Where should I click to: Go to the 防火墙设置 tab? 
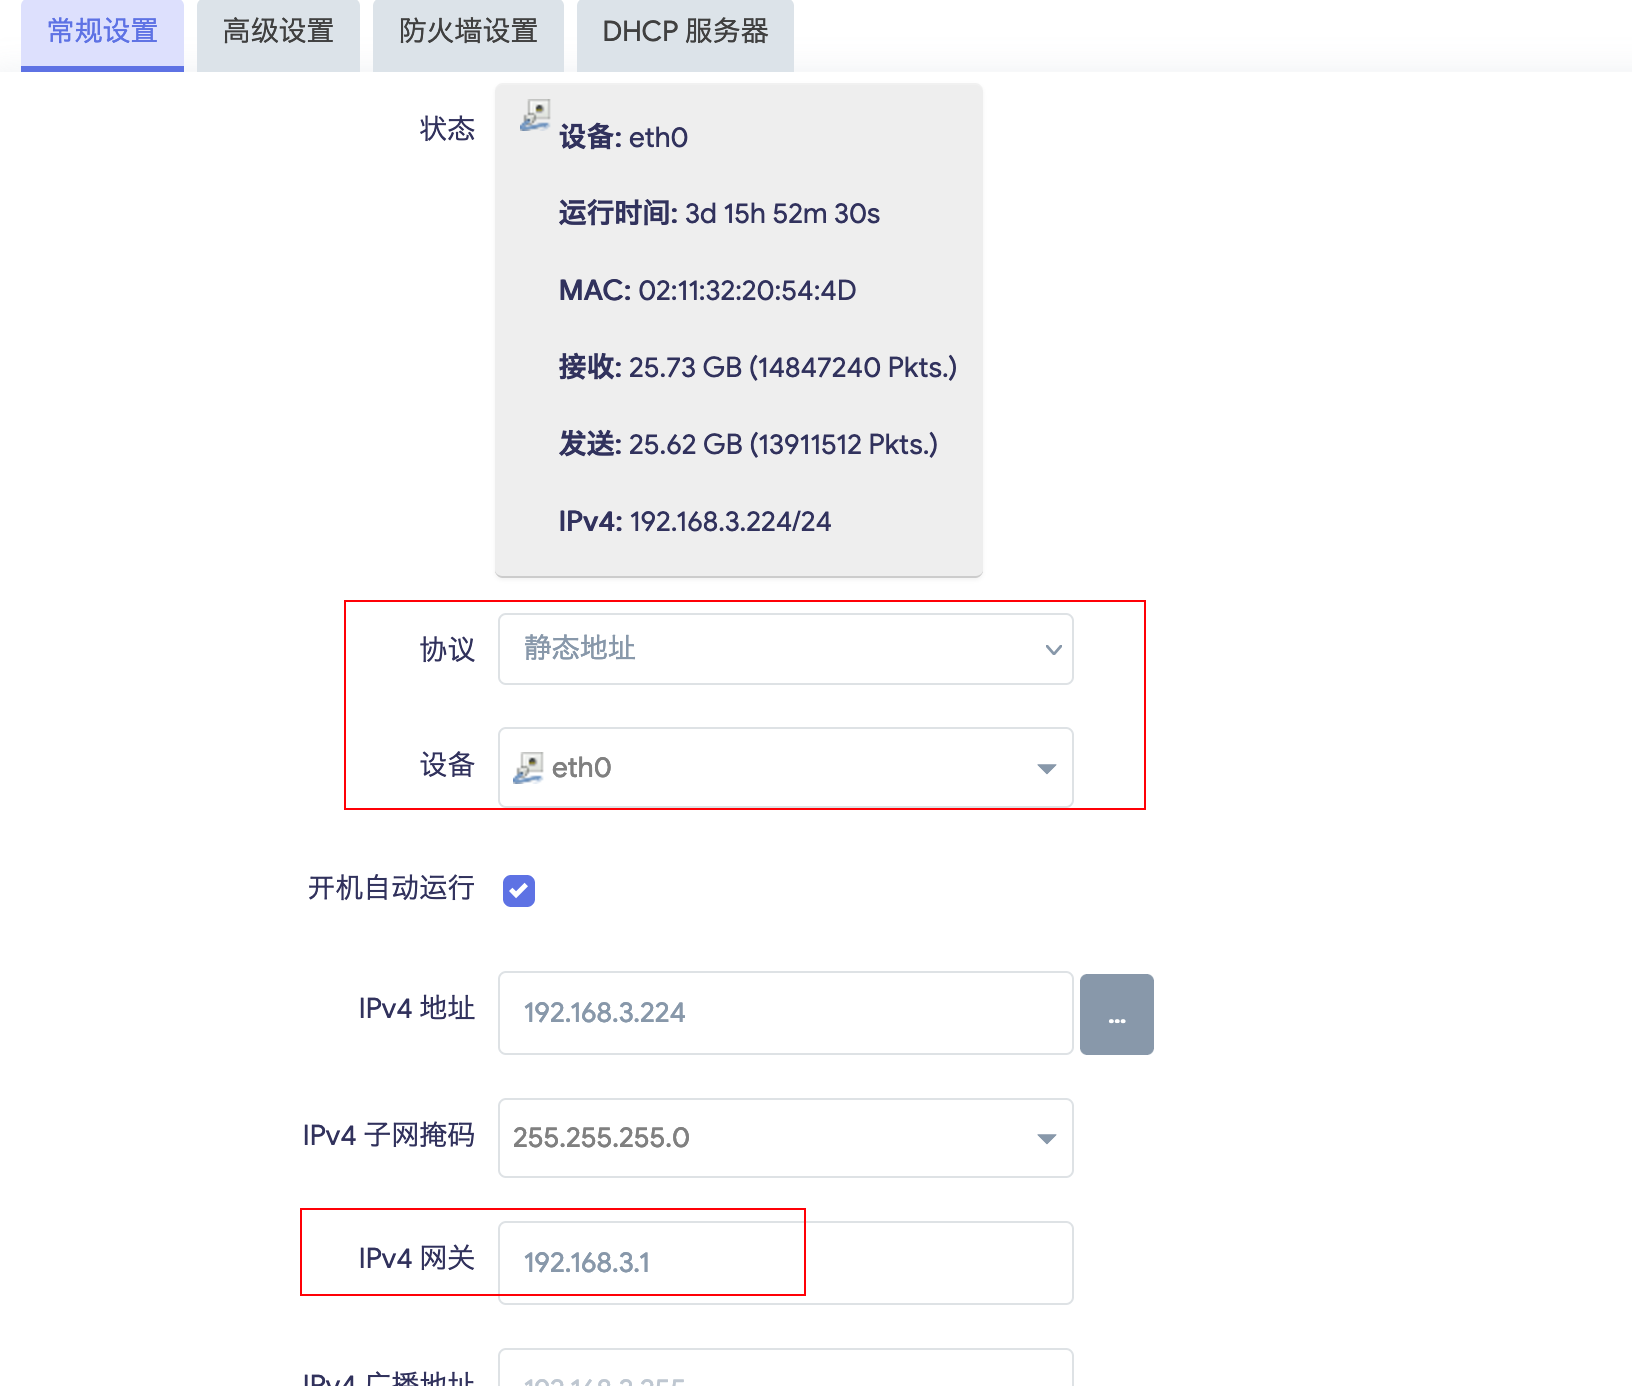[468, 33]
